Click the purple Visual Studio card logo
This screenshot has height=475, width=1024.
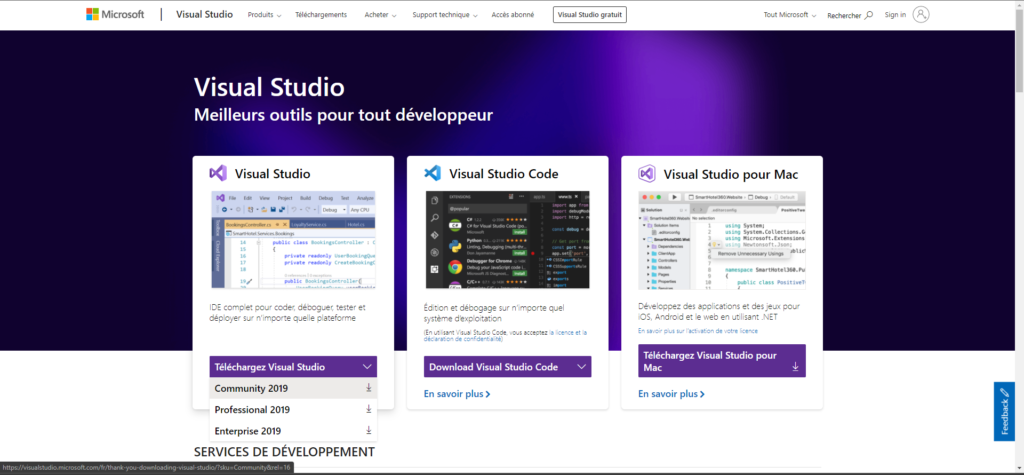pos(218,174)
